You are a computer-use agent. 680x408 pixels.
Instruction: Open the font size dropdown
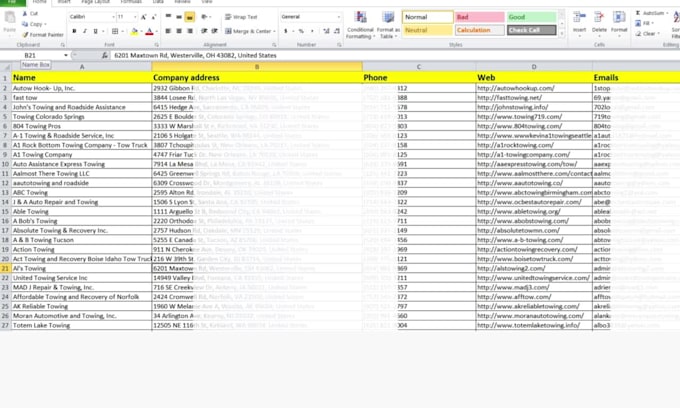click(x=135, y=17)
